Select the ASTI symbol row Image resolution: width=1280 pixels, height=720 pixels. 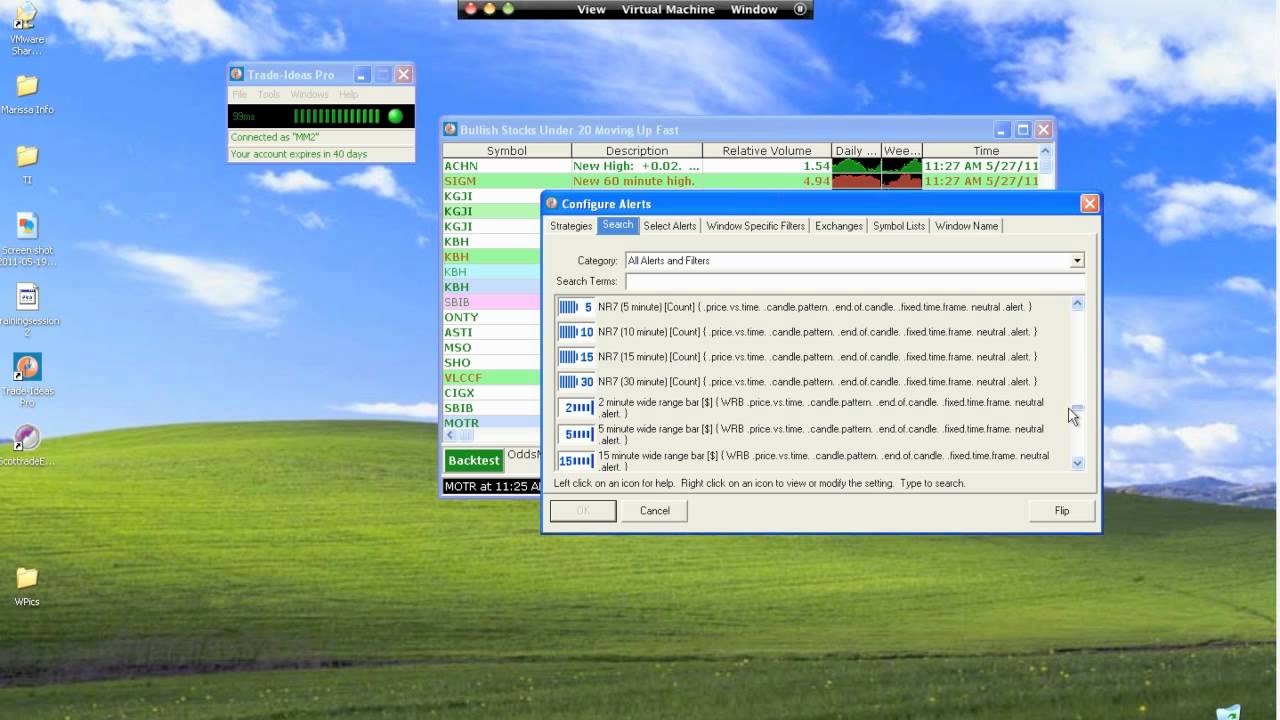(x=492, y=332)
